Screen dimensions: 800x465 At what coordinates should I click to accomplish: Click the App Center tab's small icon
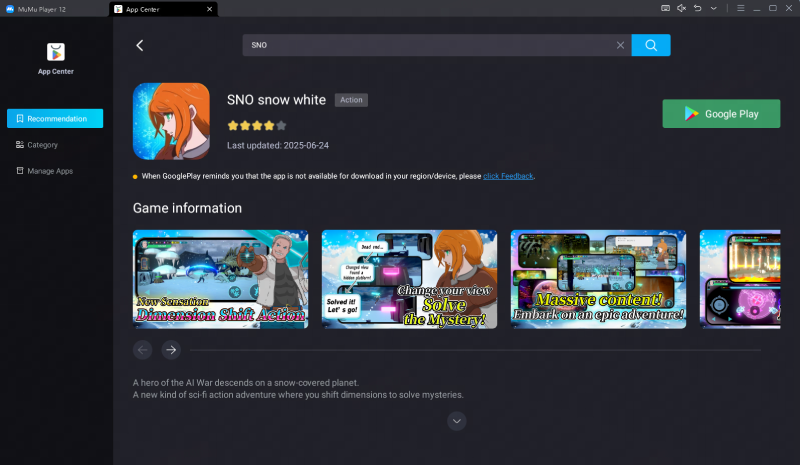point(118,9)
